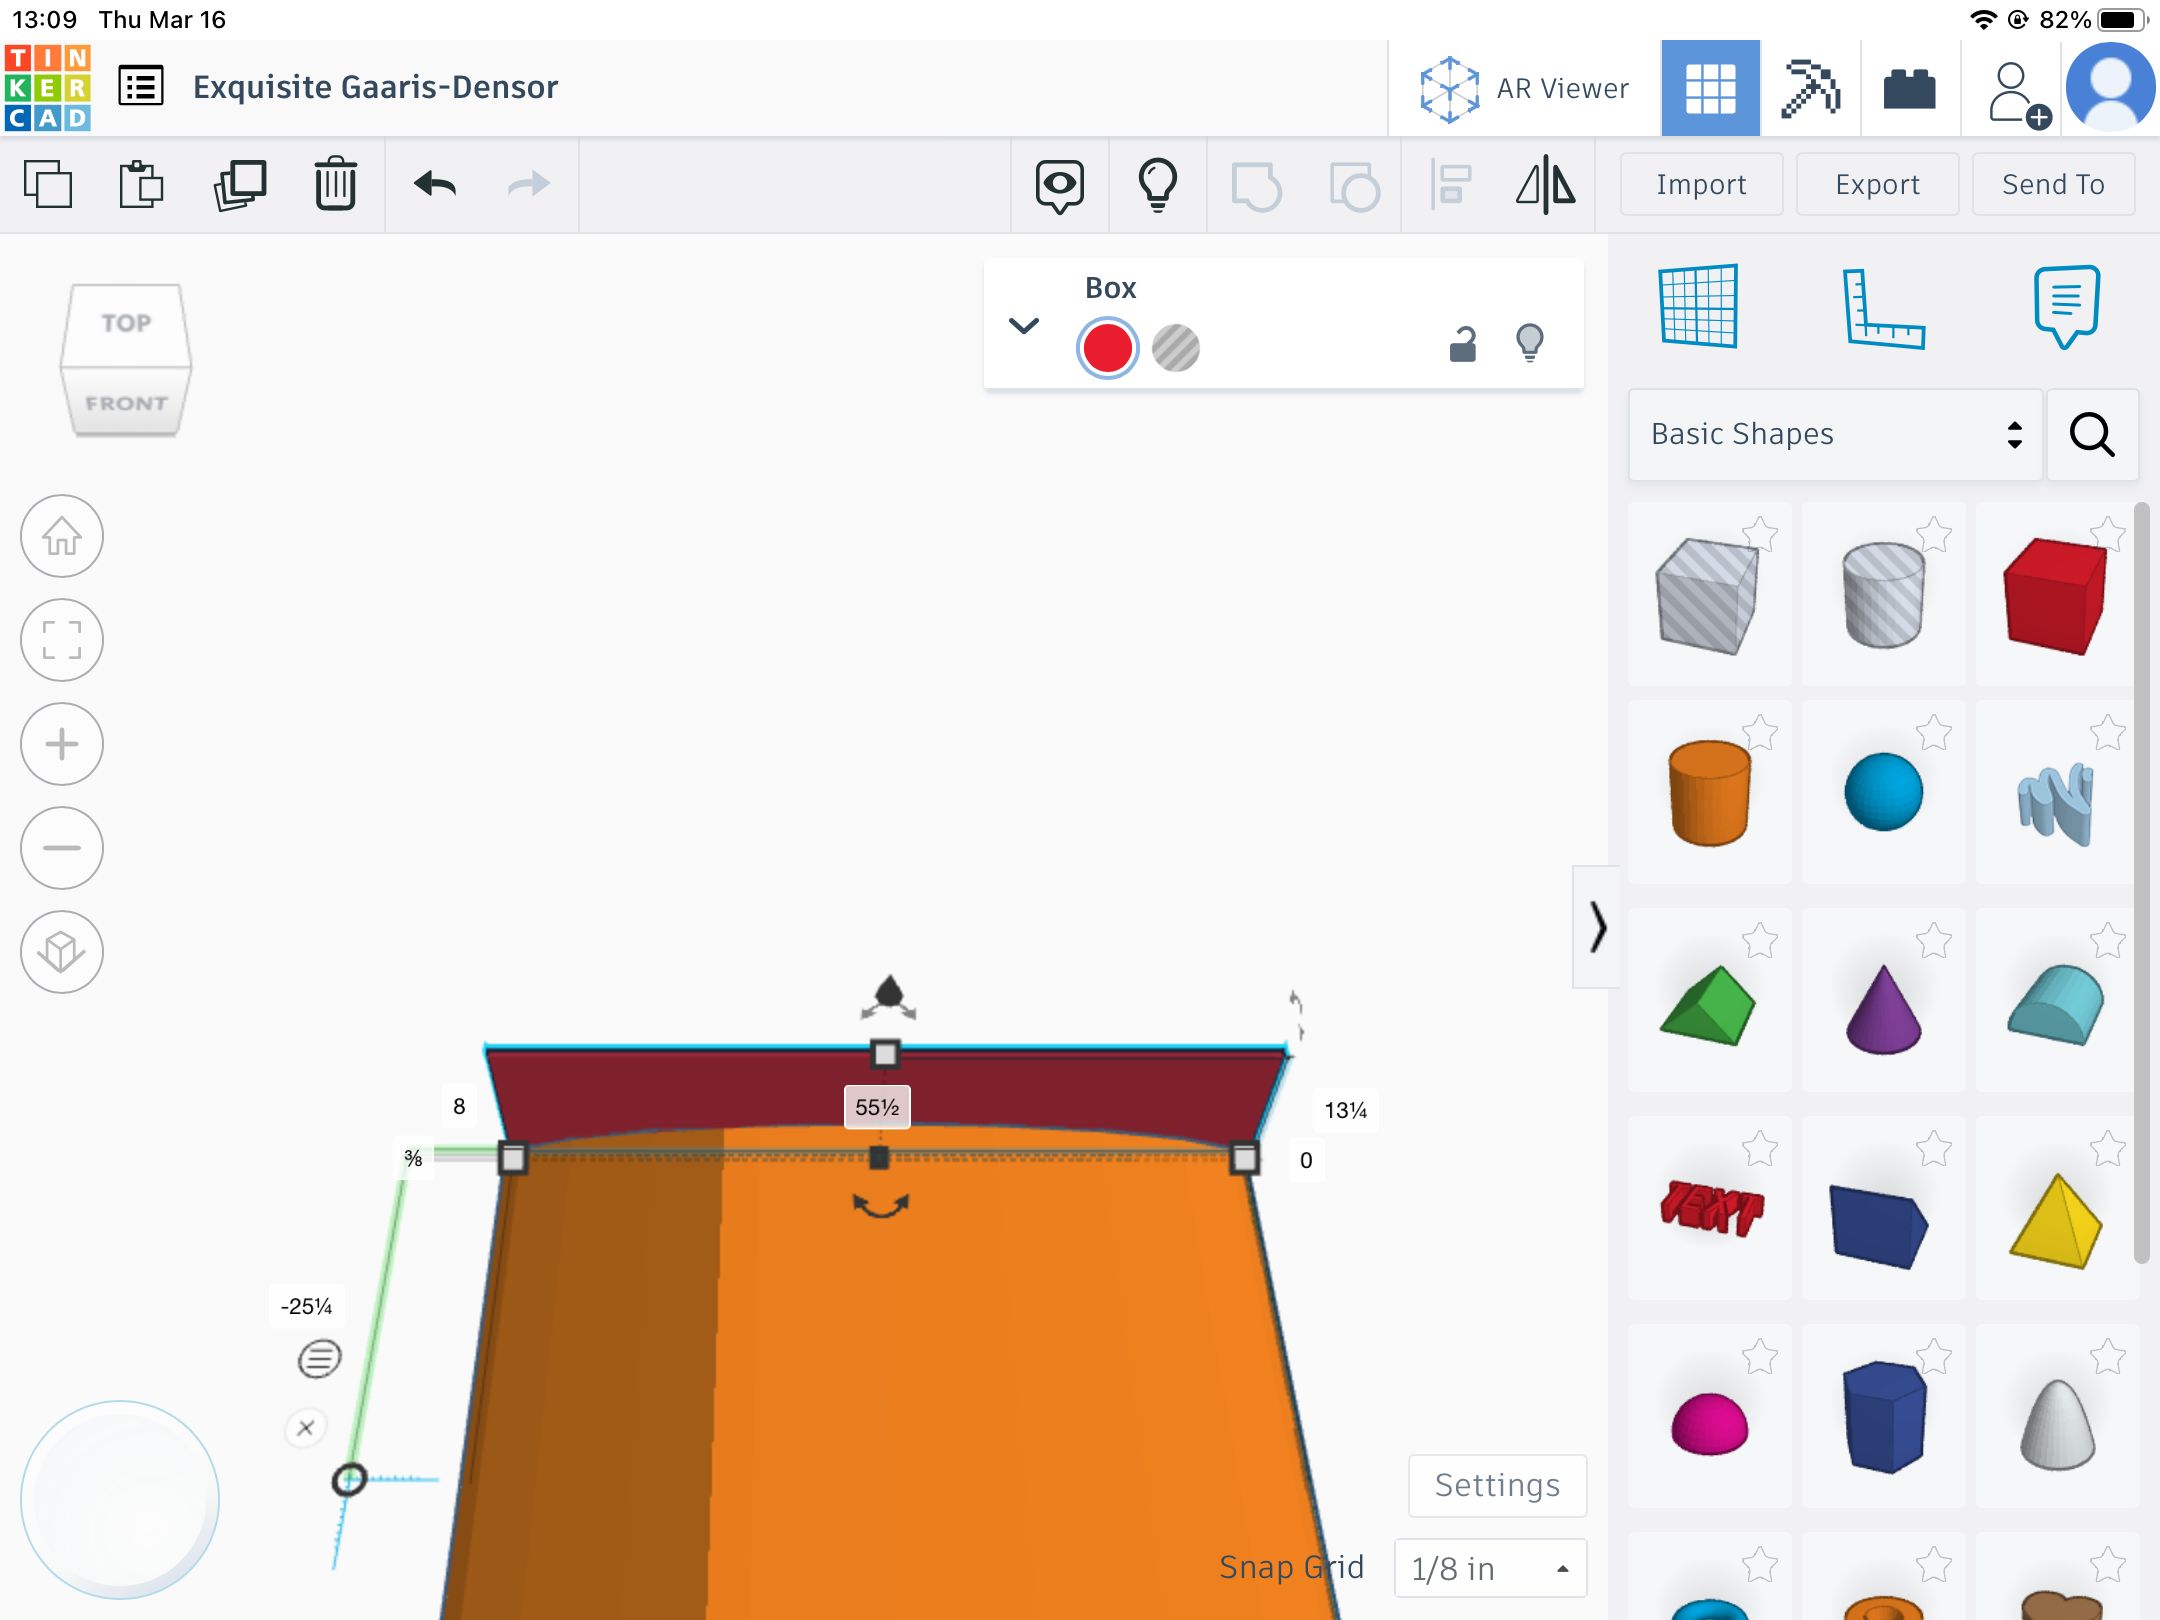Open the AR Viewer
This screenshot has width=2160, height=1620.
(1525, 89)
